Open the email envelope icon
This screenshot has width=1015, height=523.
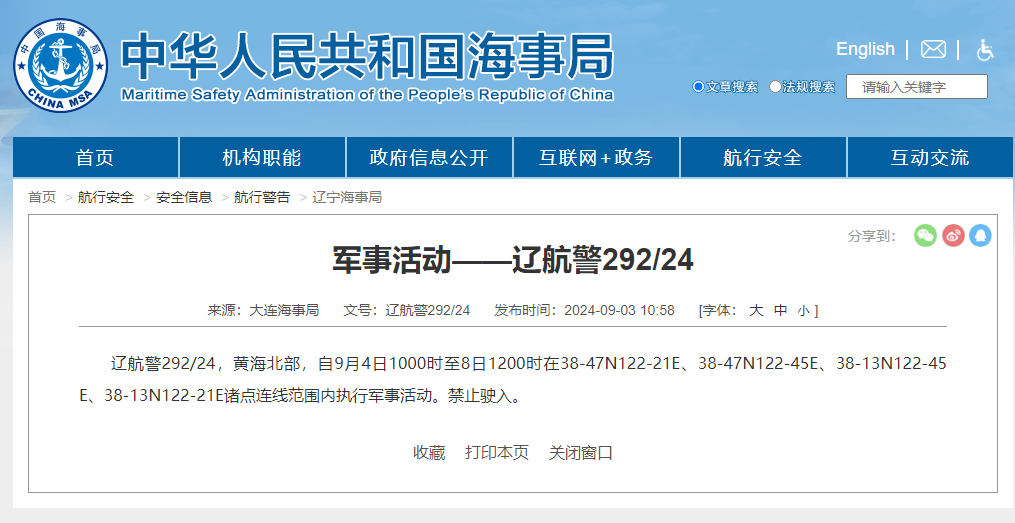tap(933, 49)
